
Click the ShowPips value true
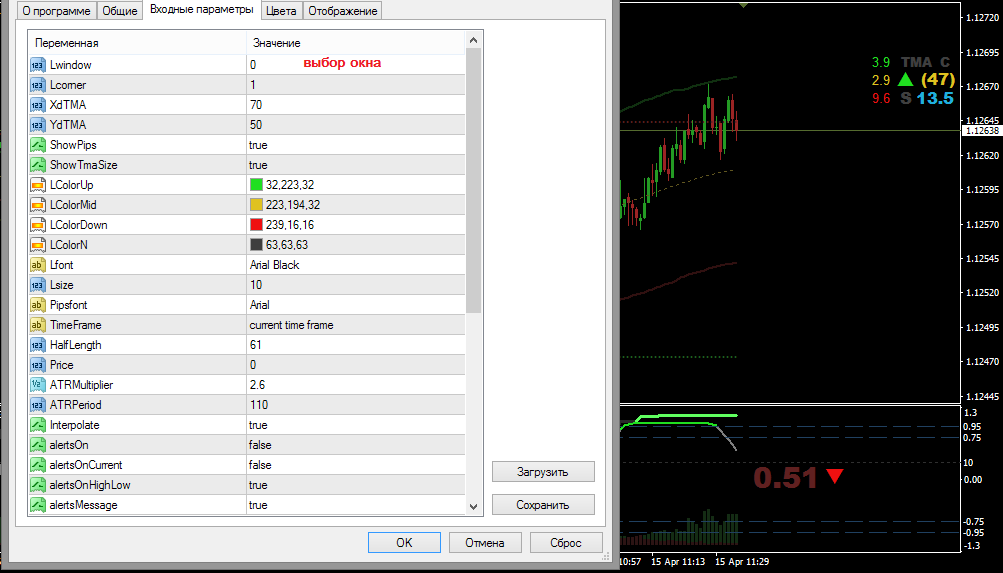(x=258, y=145)
